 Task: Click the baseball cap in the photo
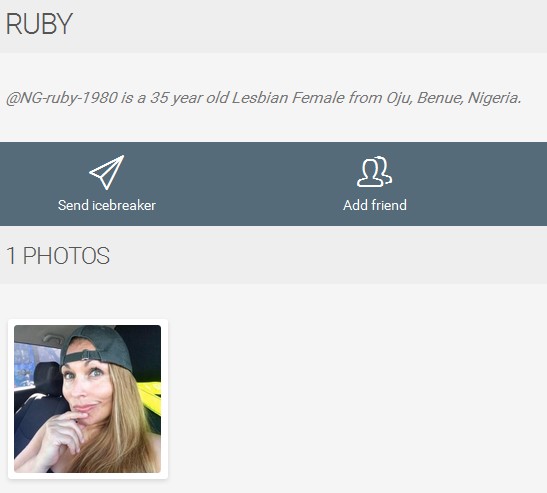pos(98,347)
